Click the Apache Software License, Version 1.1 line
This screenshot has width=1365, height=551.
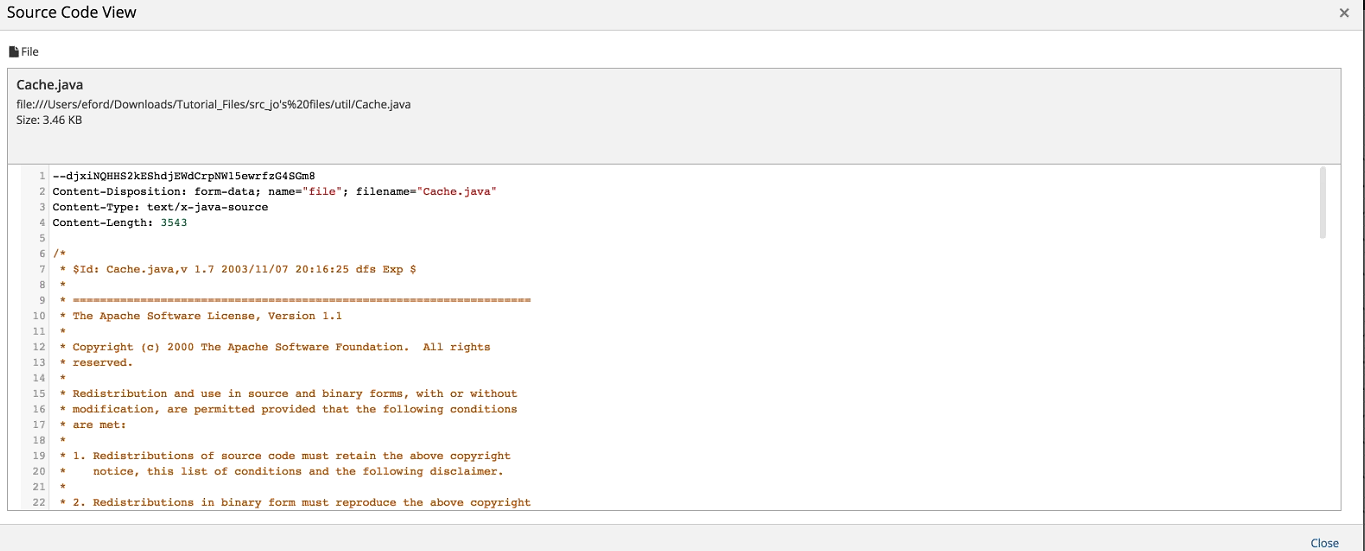click(200, 316)
